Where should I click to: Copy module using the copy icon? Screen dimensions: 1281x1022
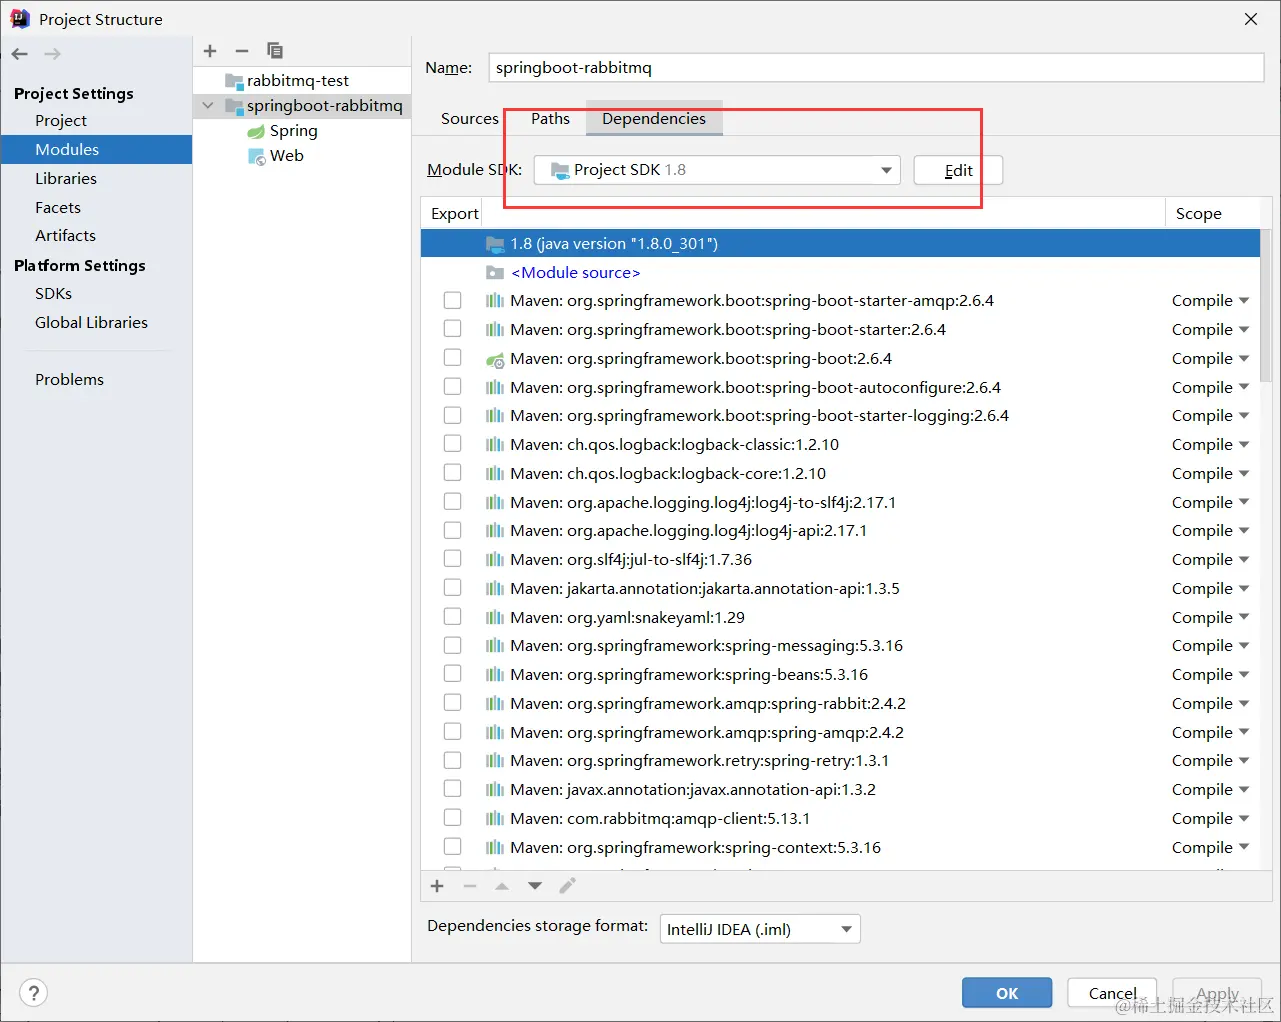pyautogui.click(x=275, y=51)
